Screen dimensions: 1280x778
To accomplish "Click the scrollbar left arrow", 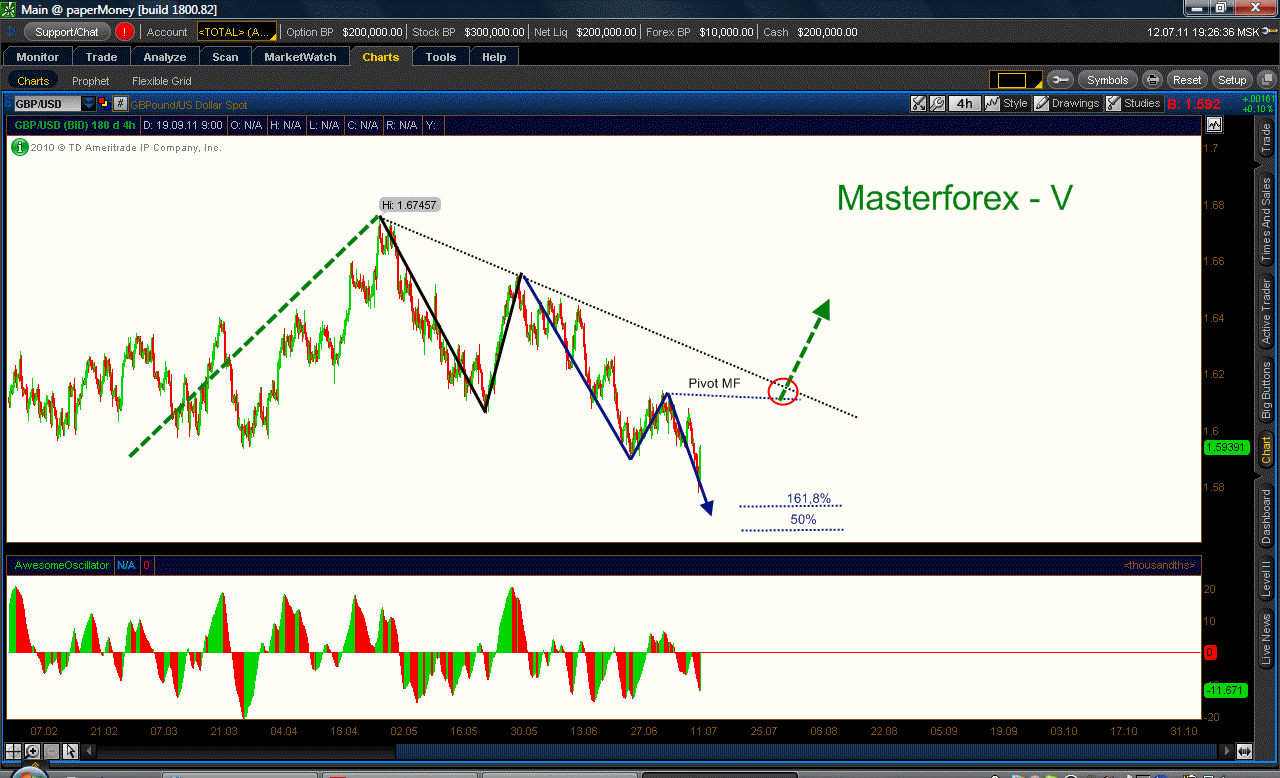I will 89,751.
